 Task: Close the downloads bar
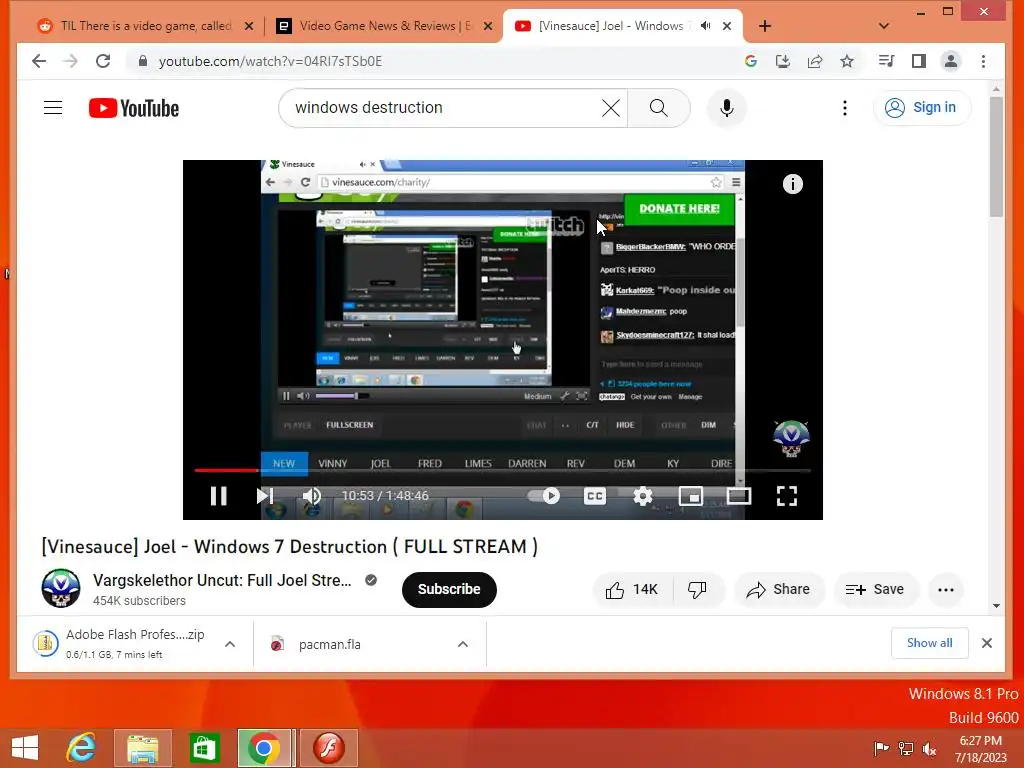coord(987,643)
